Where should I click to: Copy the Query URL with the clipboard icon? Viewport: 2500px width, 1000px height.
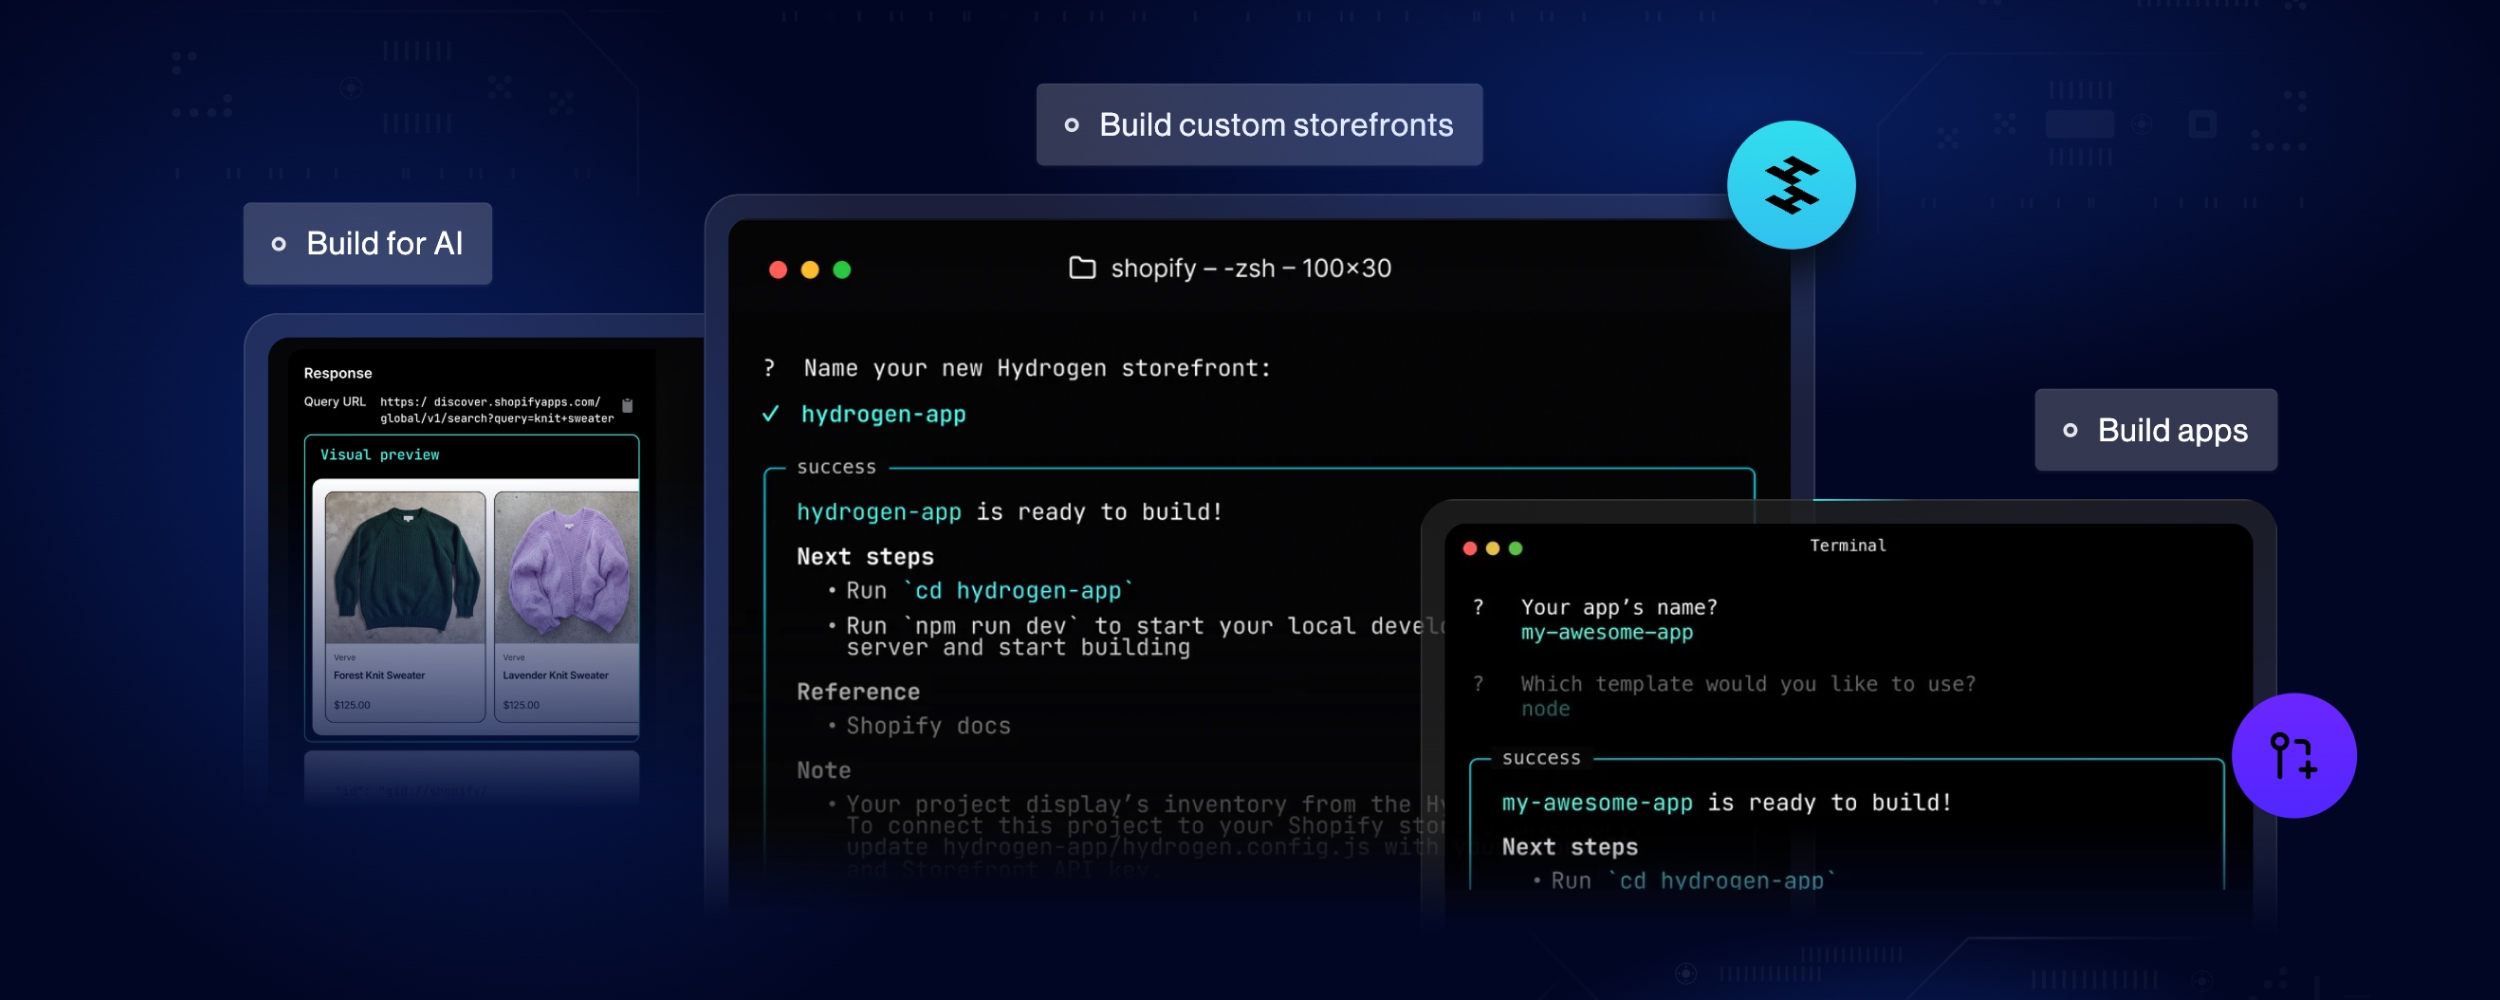click(627, 405)
